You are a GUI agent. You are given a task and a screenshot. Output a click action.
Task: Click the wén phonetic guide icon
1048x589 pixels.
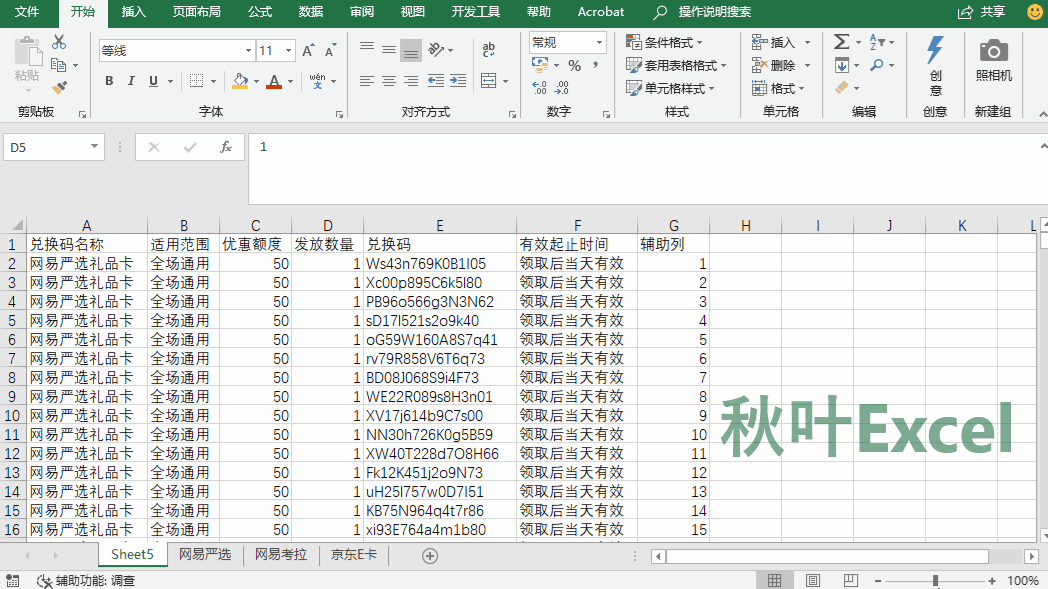coord(317,81)
